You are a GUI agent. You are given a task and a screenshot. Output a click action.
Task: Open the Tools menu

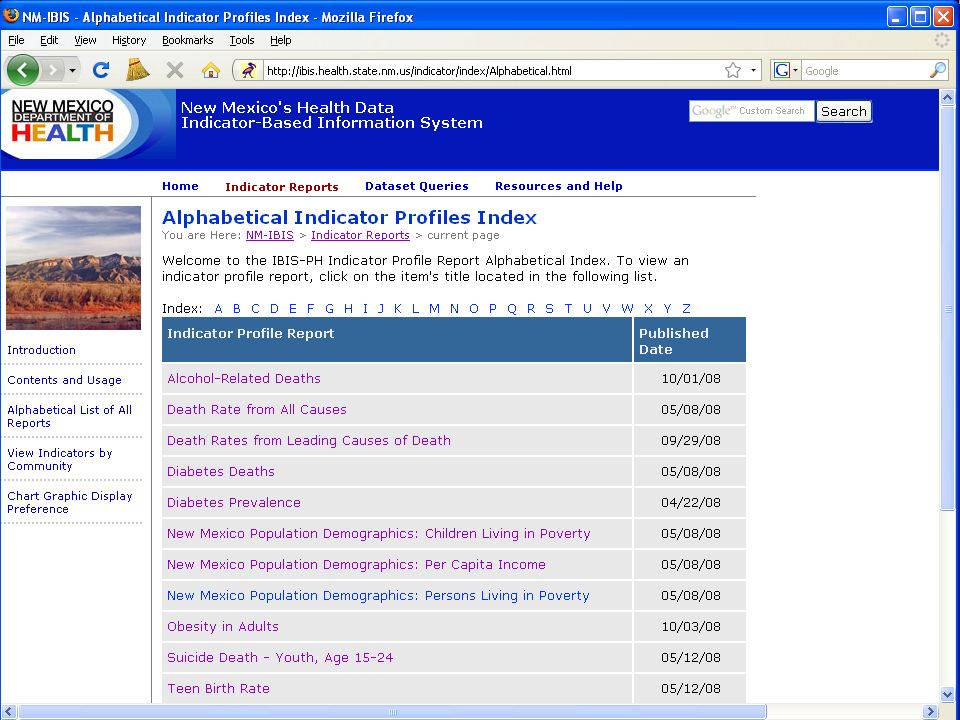click(242, 40)
